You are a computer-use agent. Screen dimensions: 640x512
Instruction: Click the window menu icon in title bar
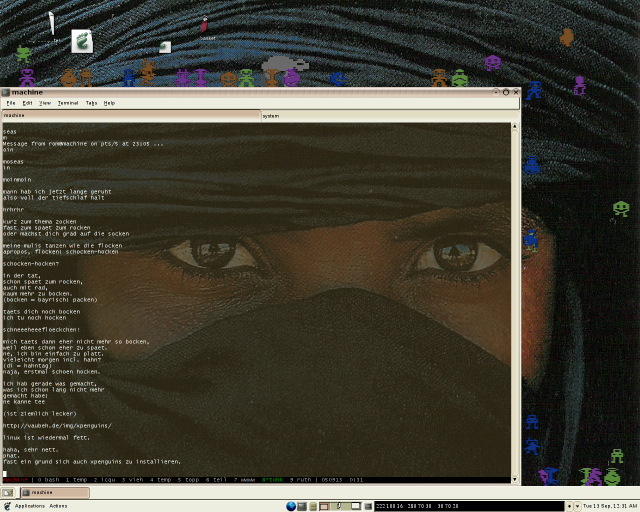coord(6,92)
